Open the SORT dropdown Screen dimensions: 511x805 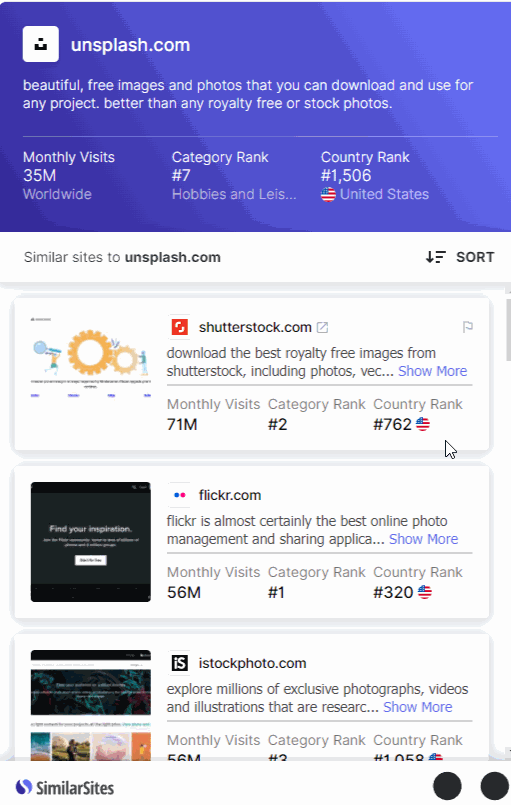(460, 257)
